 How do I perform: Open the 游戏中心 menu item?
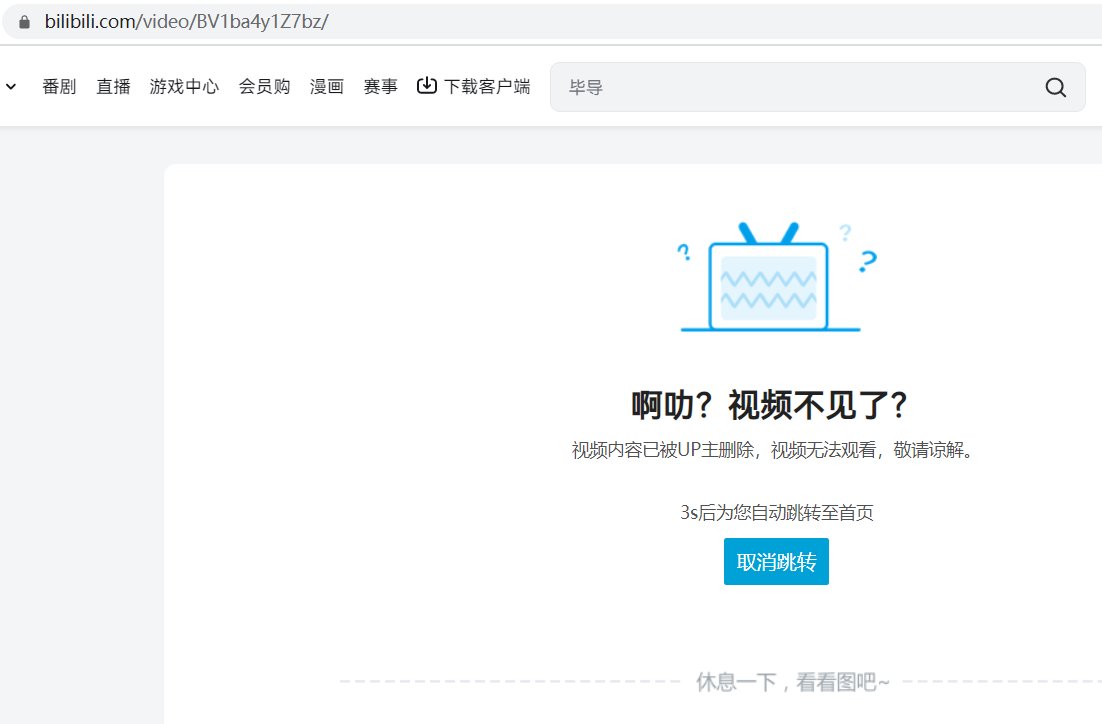point(184,86)
